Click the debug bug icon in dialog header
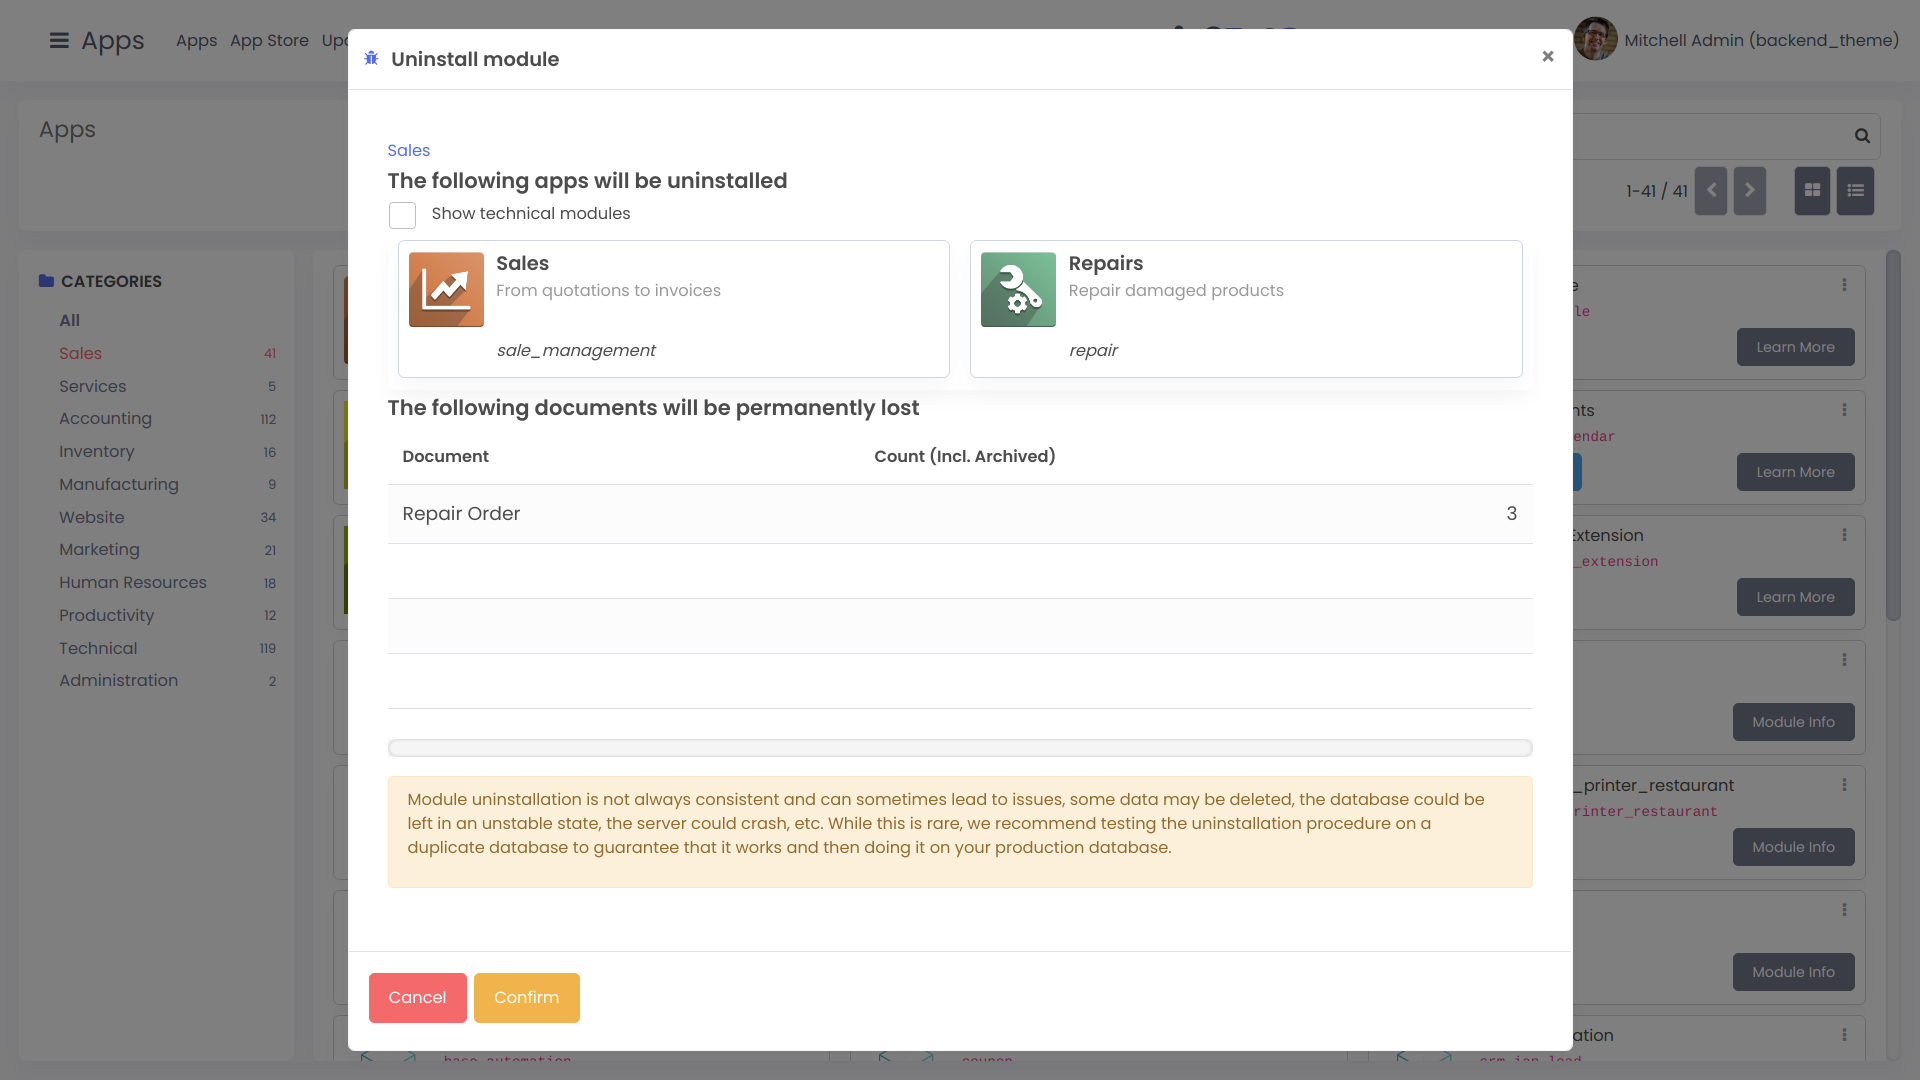Image resolution: width=1920 pixels, height=1080 pixels. click(371, 59)
